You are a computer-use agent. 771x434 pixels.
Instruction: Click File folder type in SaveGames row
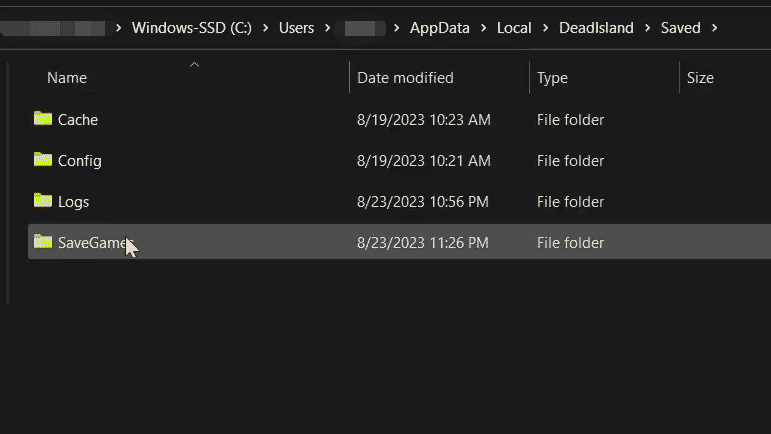570,243
